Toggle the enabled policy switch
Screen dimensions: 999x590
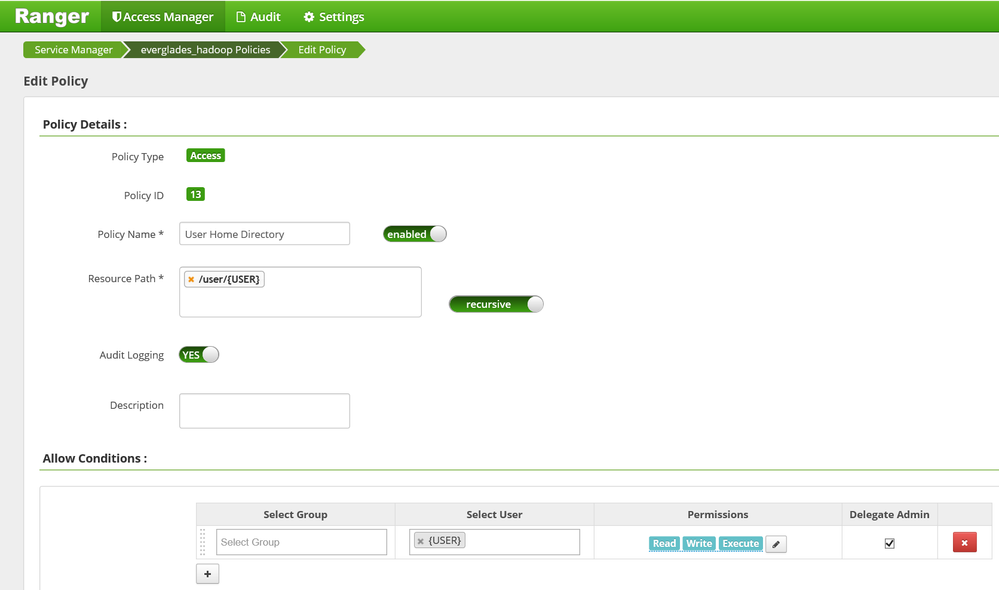tap(415, 234)
